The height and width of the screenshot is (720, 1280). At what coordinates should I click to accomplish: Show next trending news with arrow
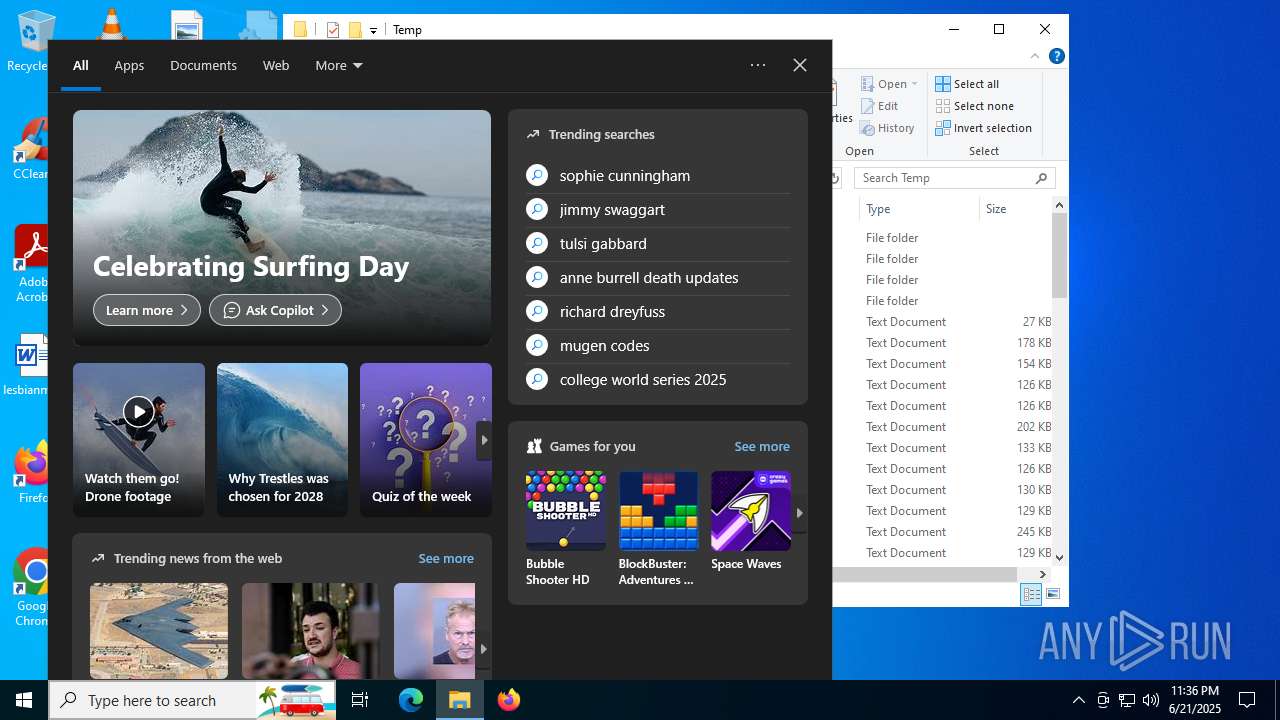[x=484, y=649]
